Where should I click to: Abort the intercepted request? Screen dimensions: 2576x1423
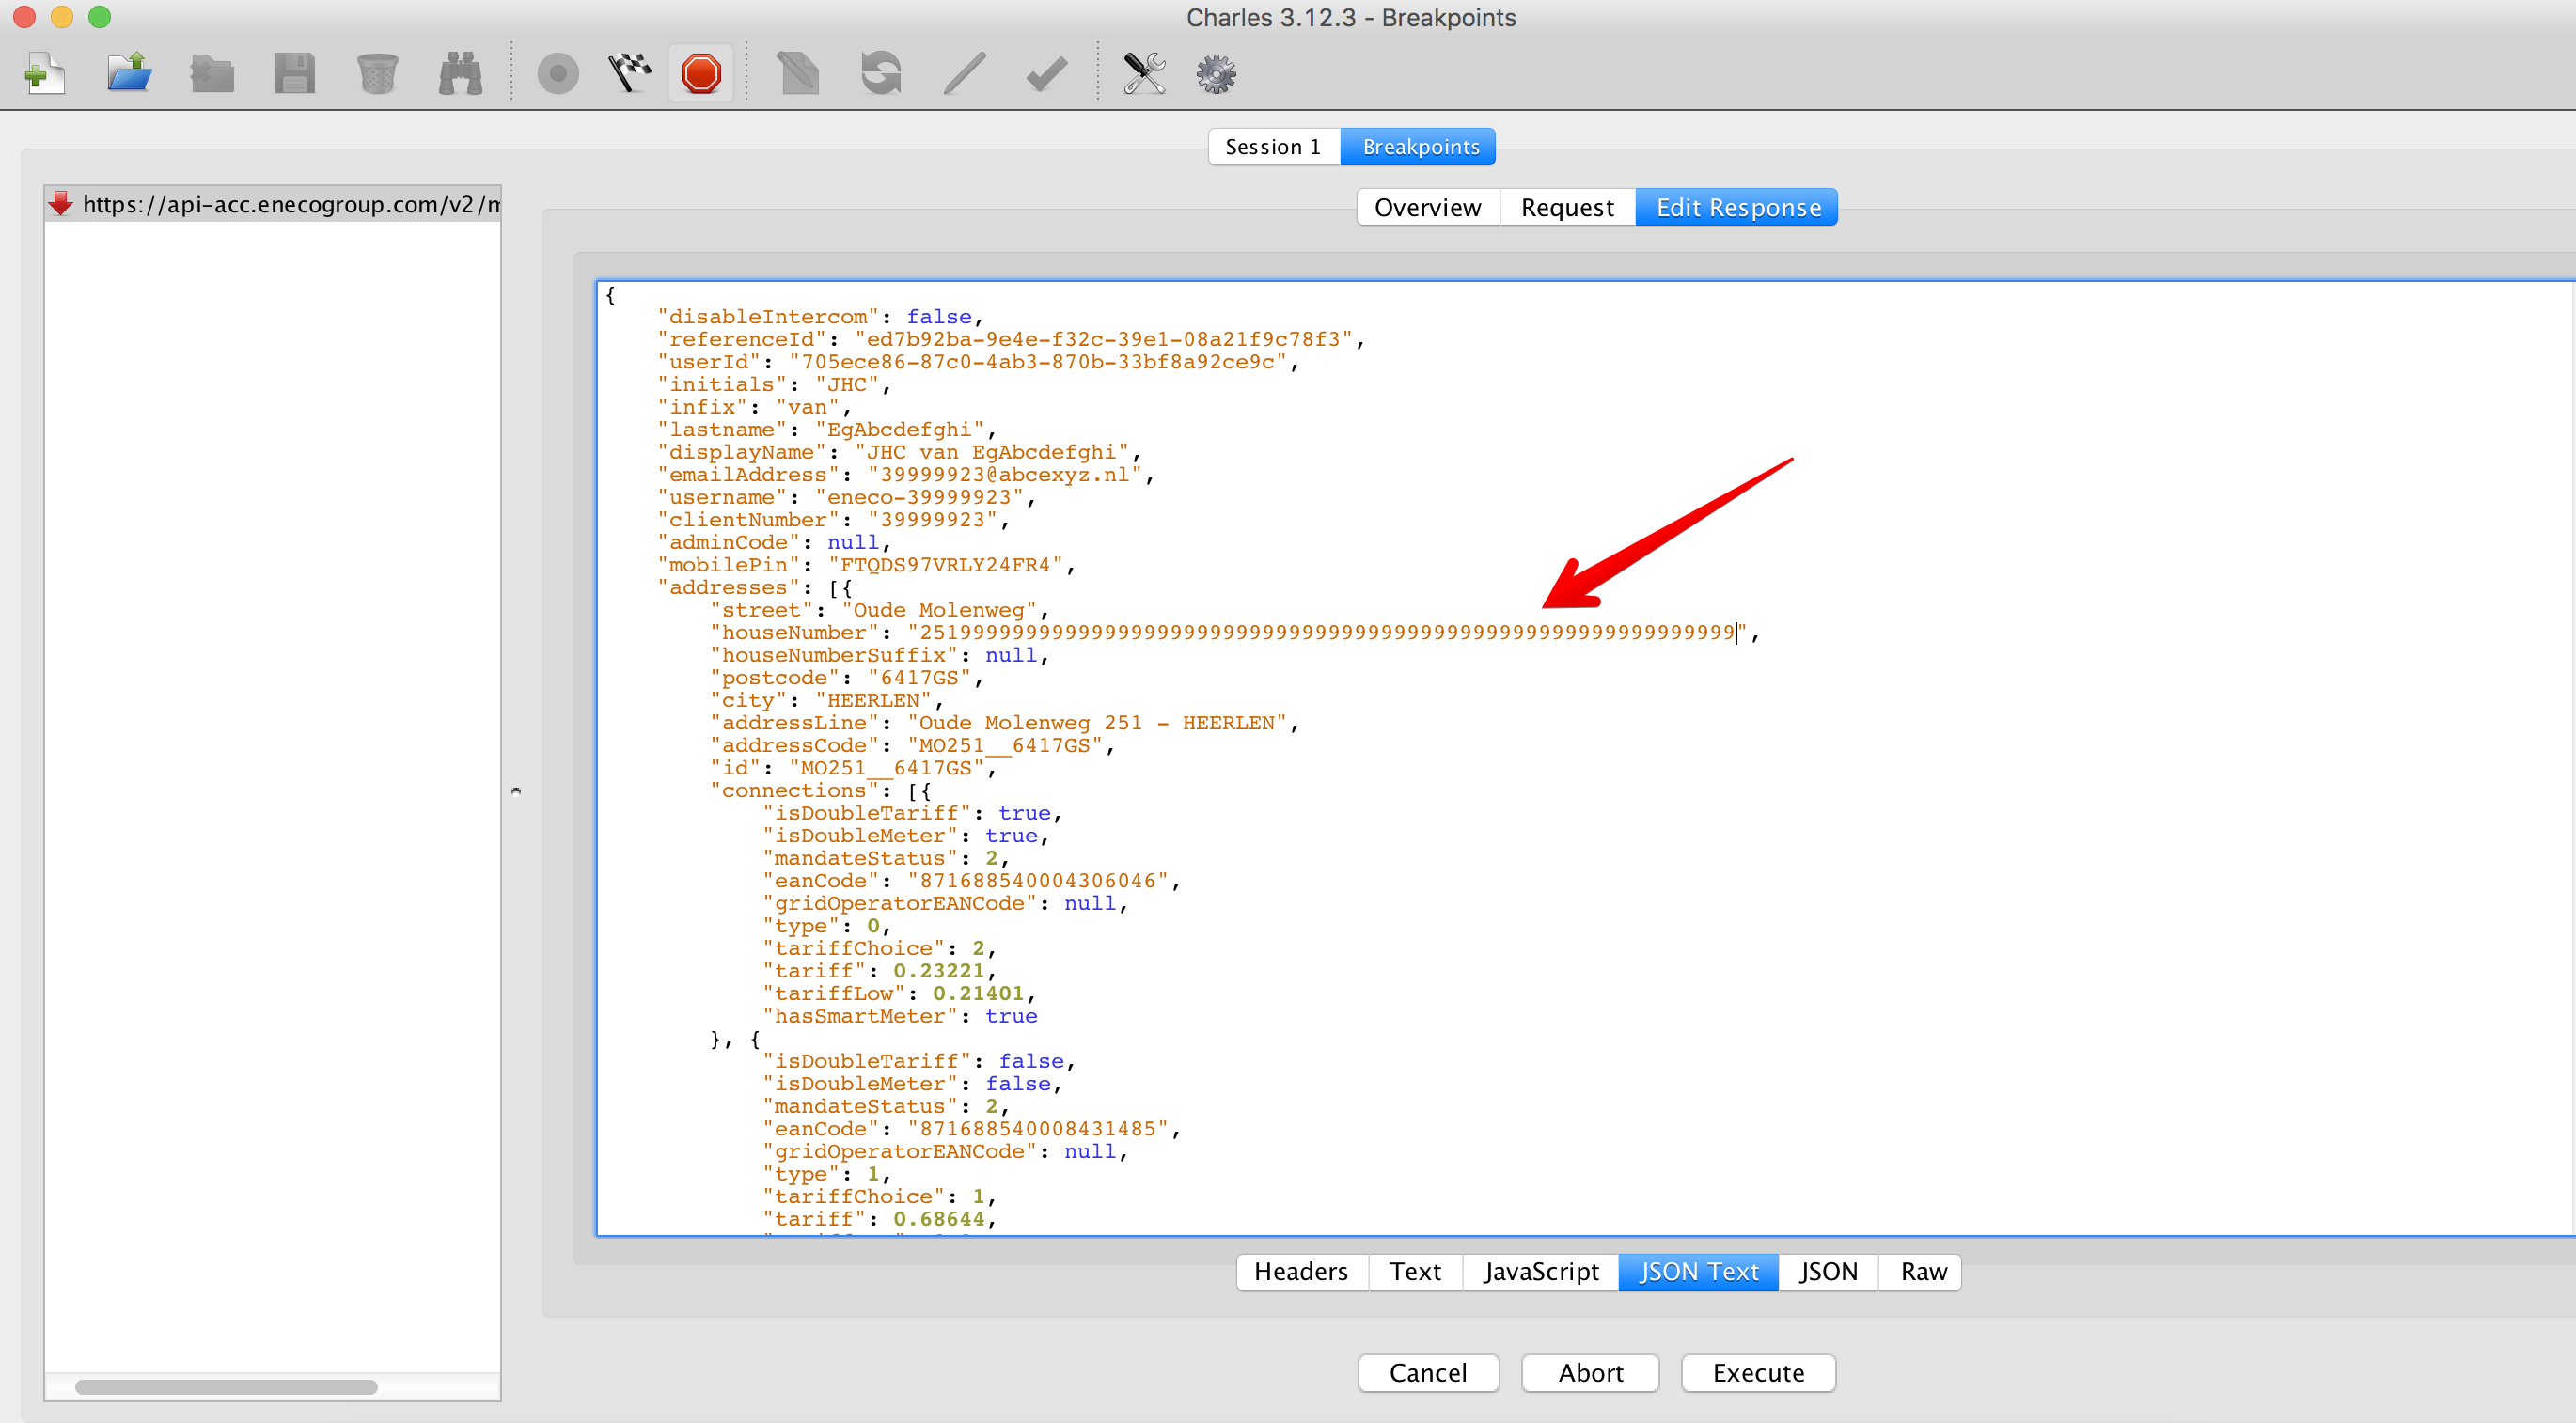[x=1589, y=1373]
